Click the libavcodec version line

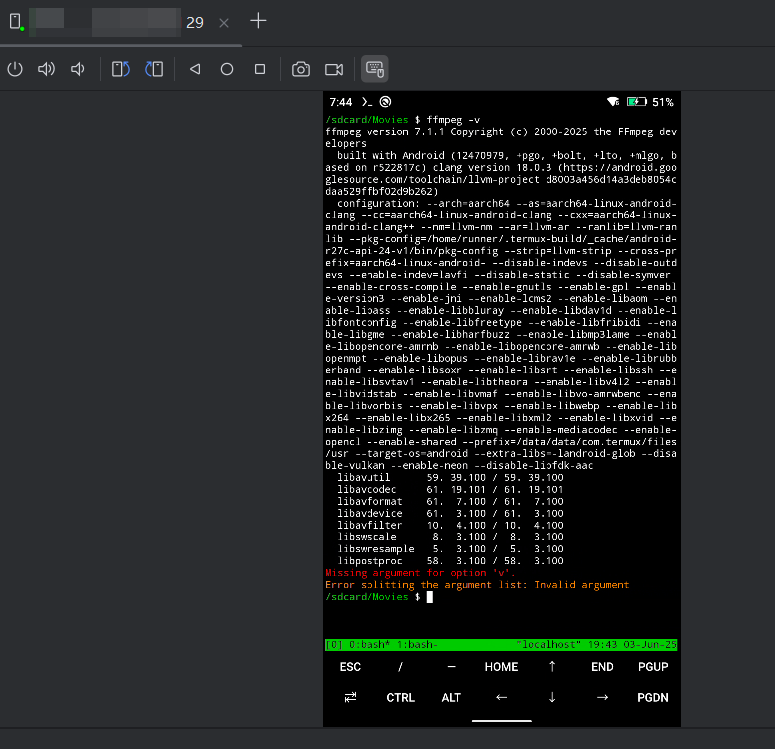pyautogui.click(x=450, y=489)
